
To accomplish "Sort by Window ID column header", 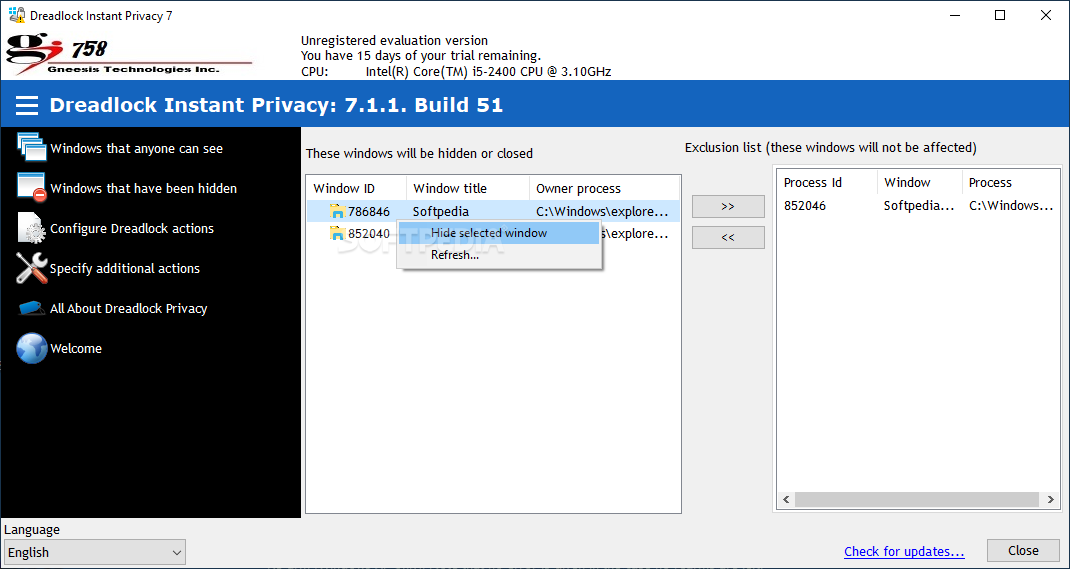I will (356, 188).
